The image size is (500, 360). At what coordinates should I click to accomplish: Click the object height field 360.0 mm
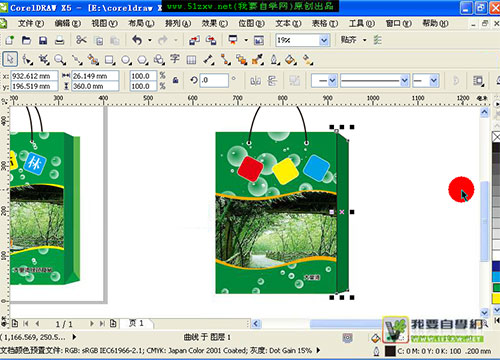click(95, 86)
